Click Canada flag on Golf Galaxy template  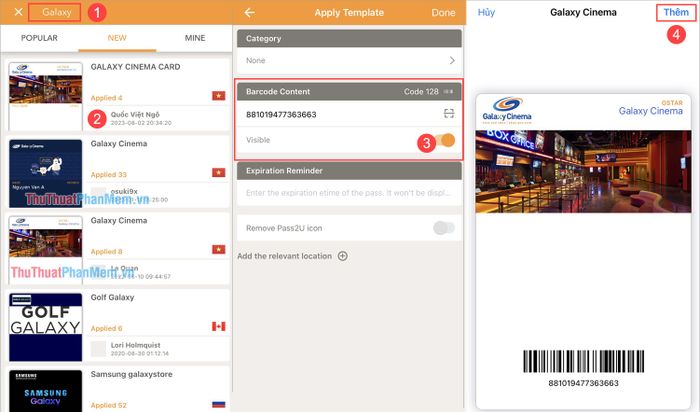pos(219,326)
